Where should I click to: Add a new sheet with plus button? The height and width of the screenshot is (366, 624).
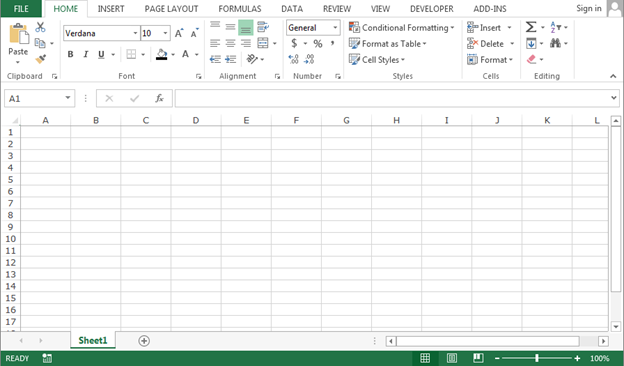point(144,341)
